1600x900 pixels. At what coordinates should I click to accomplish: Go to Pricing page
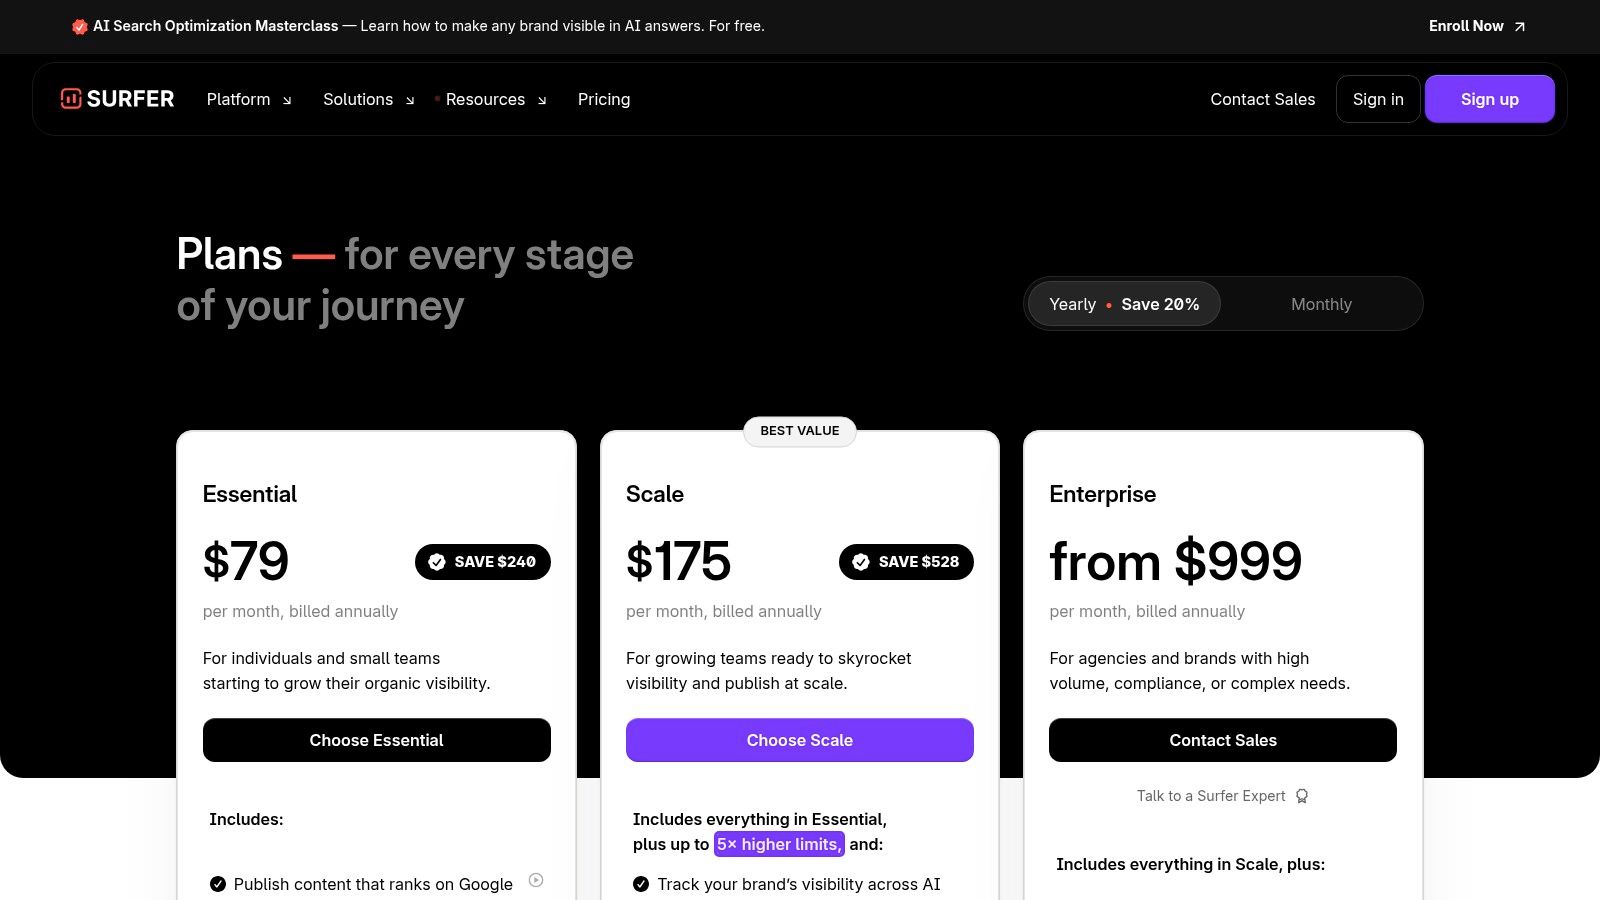click(x=604, y=99)
